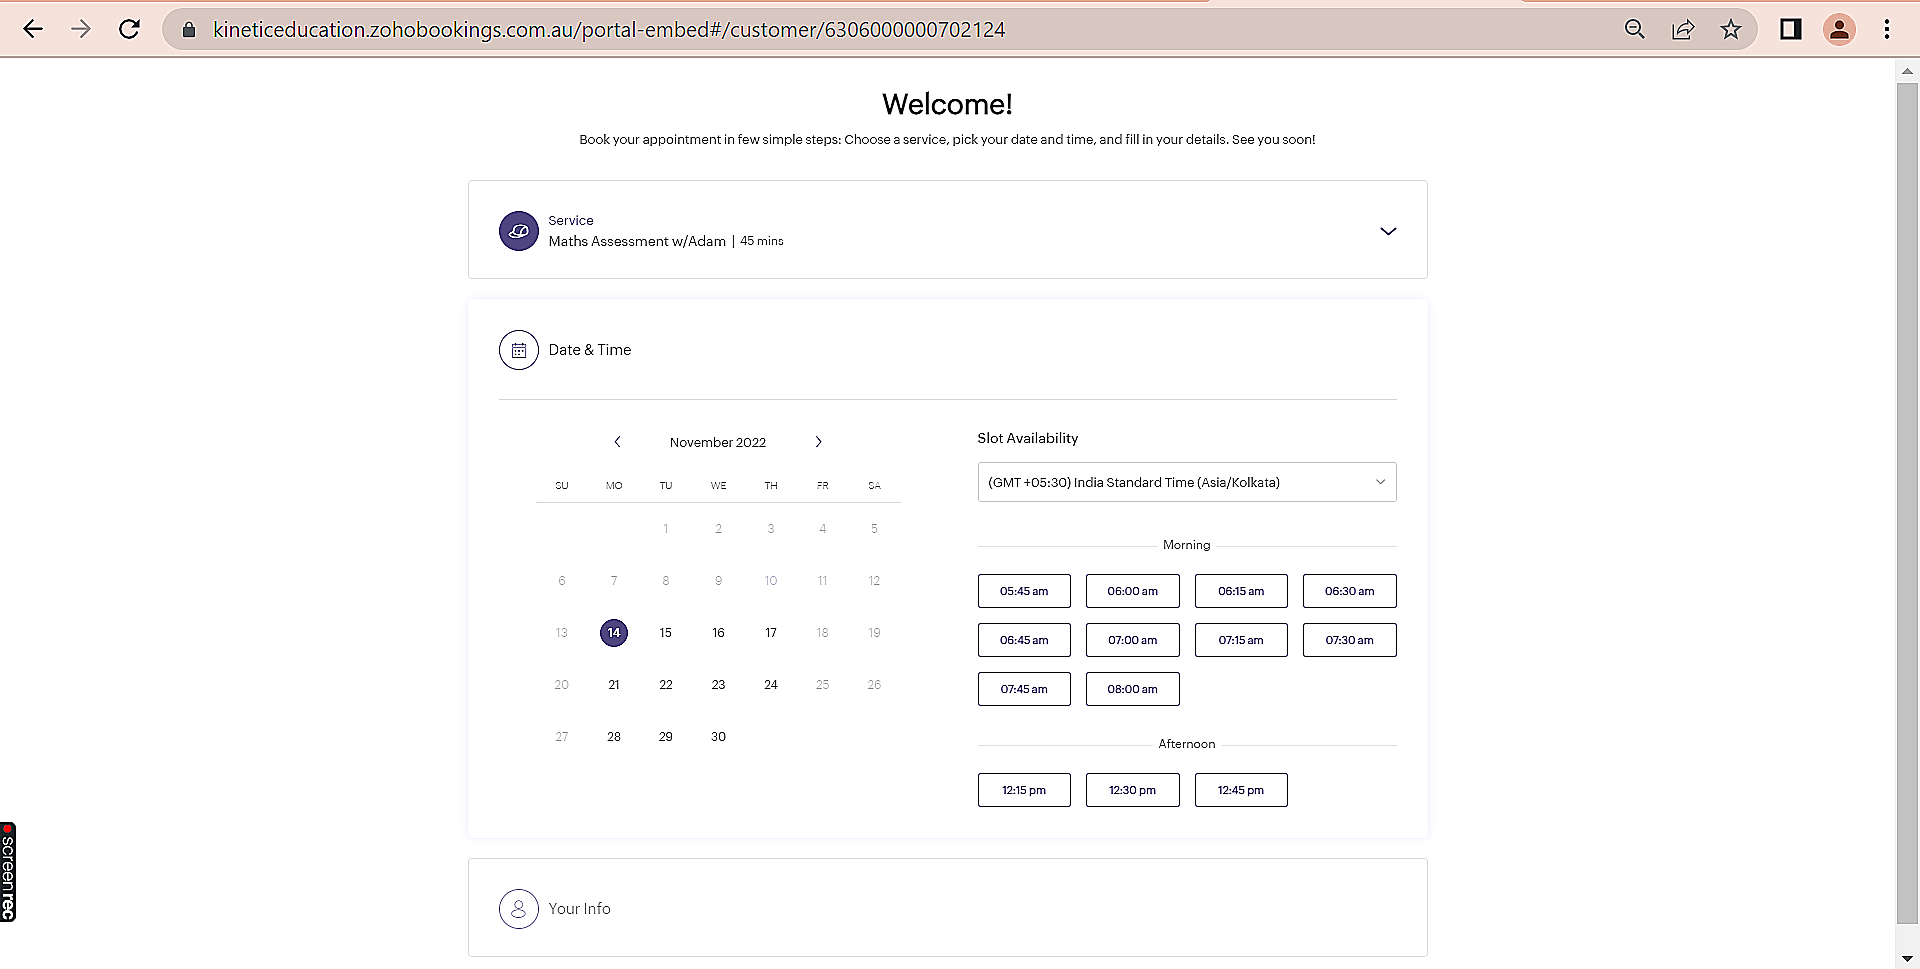Go to previous month in calendar
Viewport: 1920px width, 969px height.
click(617, 442)
